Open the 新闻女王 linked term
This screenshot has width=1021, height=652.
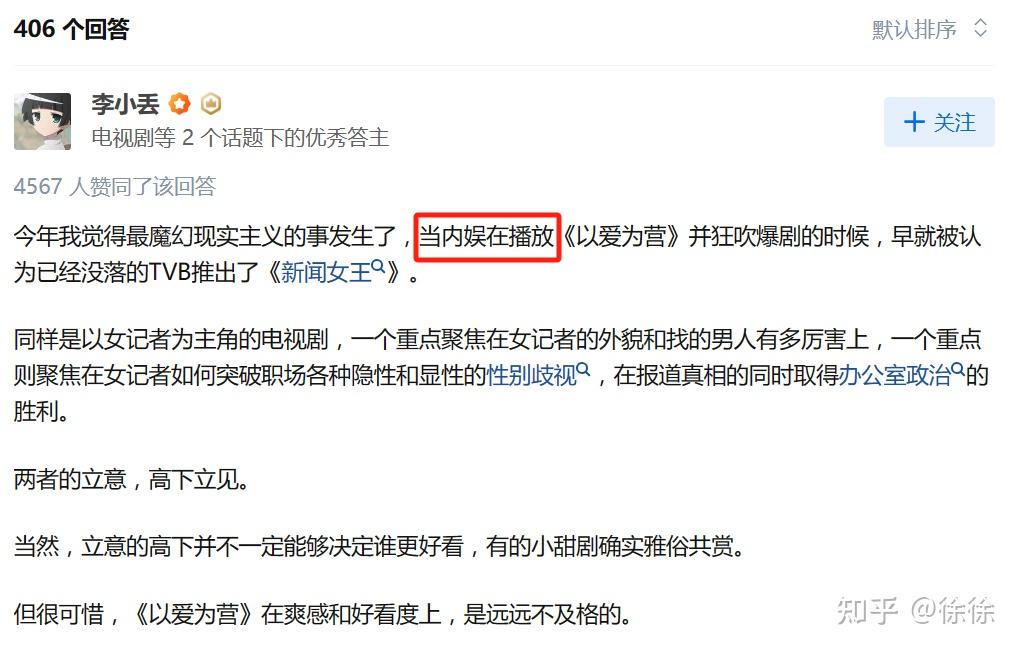click(x=326, y=272)
